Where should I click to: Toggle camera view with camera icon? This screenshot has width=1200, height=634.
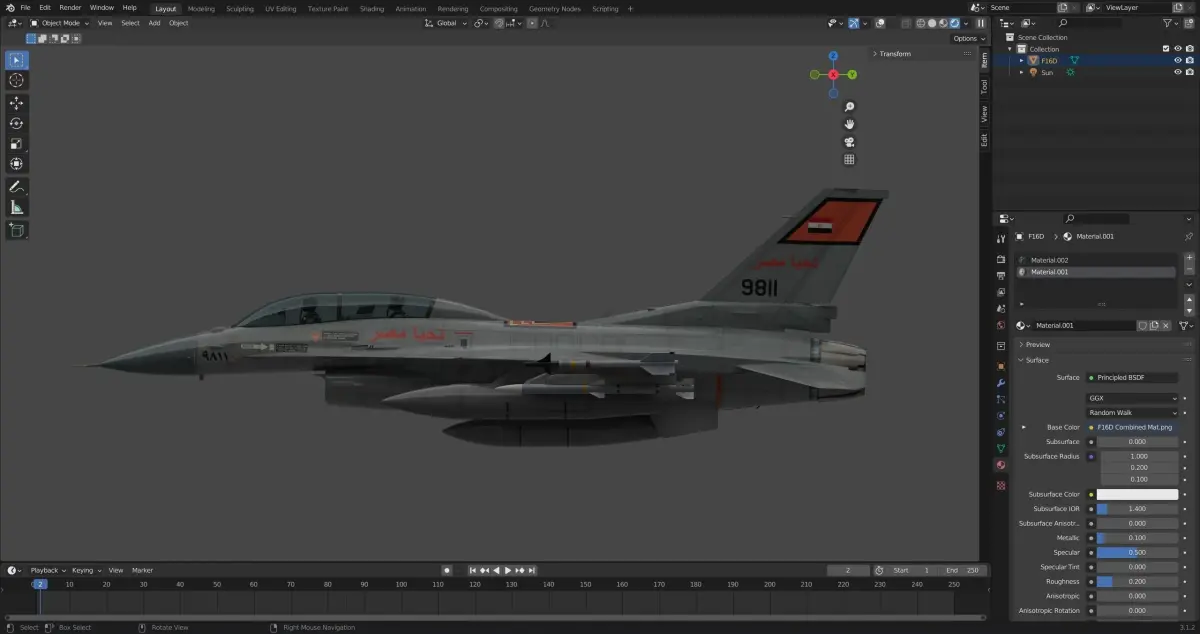849,142
